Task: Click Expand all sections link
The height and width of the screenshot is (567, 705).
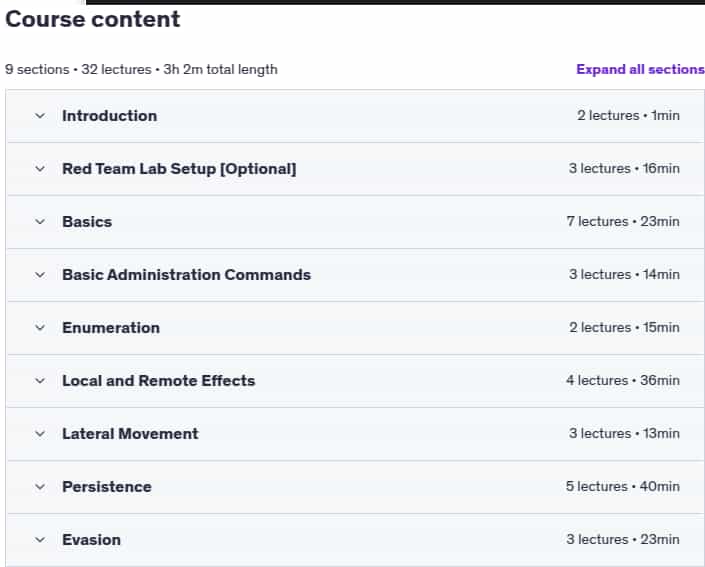Action: pyautogui.click(x=640, y=69)
